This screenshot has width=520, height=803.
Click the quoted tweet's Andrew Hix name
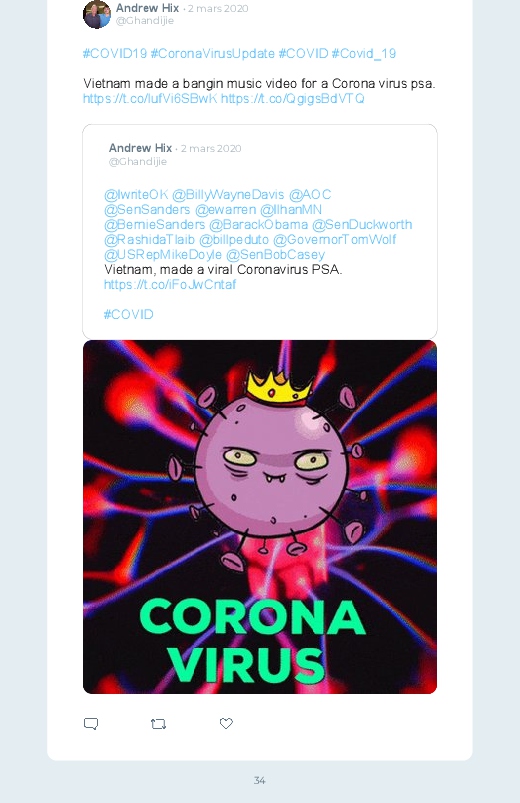[140, 148]
